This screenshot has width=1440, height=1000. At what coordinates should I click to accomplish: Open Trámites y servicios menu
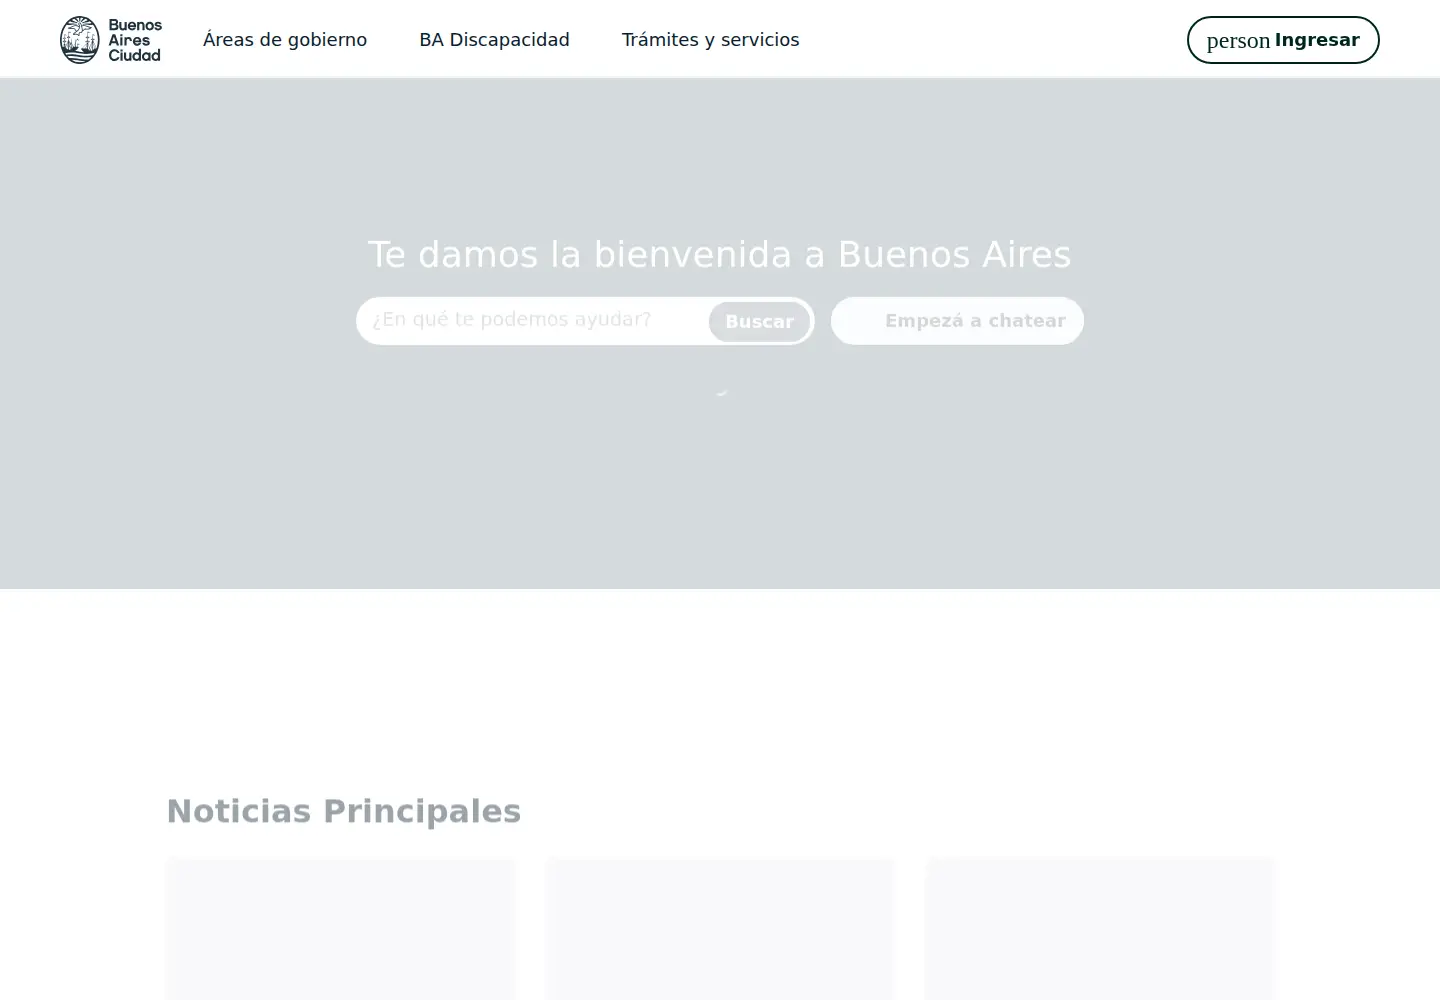(x=710, y=40)
